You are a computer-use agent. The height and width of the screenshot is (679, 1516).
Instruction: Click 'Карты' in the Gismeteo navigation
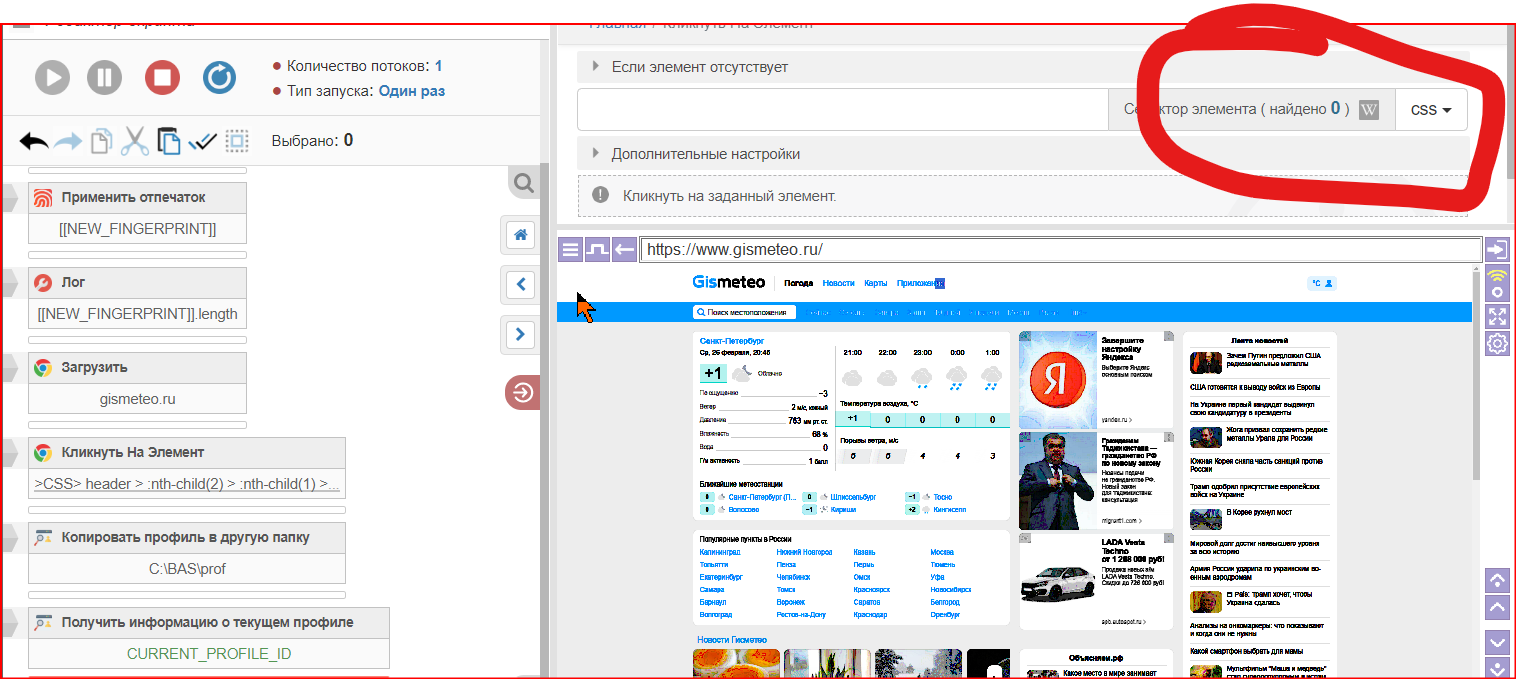875,283
